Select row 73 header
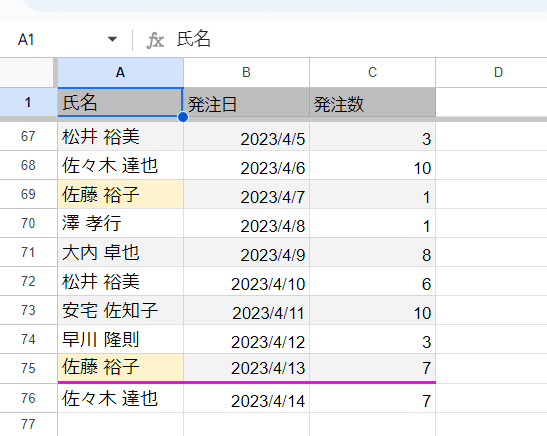The image size is (547, 436). tap(28, 310)
